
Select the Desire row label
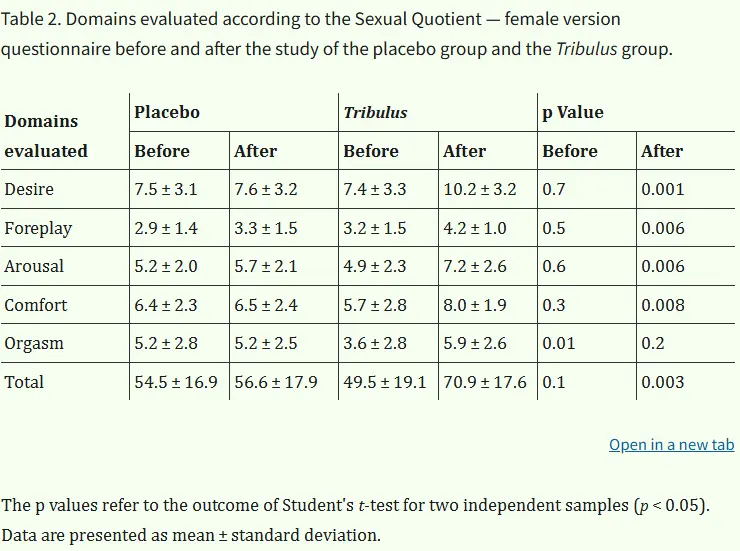[x=29, y=189]
